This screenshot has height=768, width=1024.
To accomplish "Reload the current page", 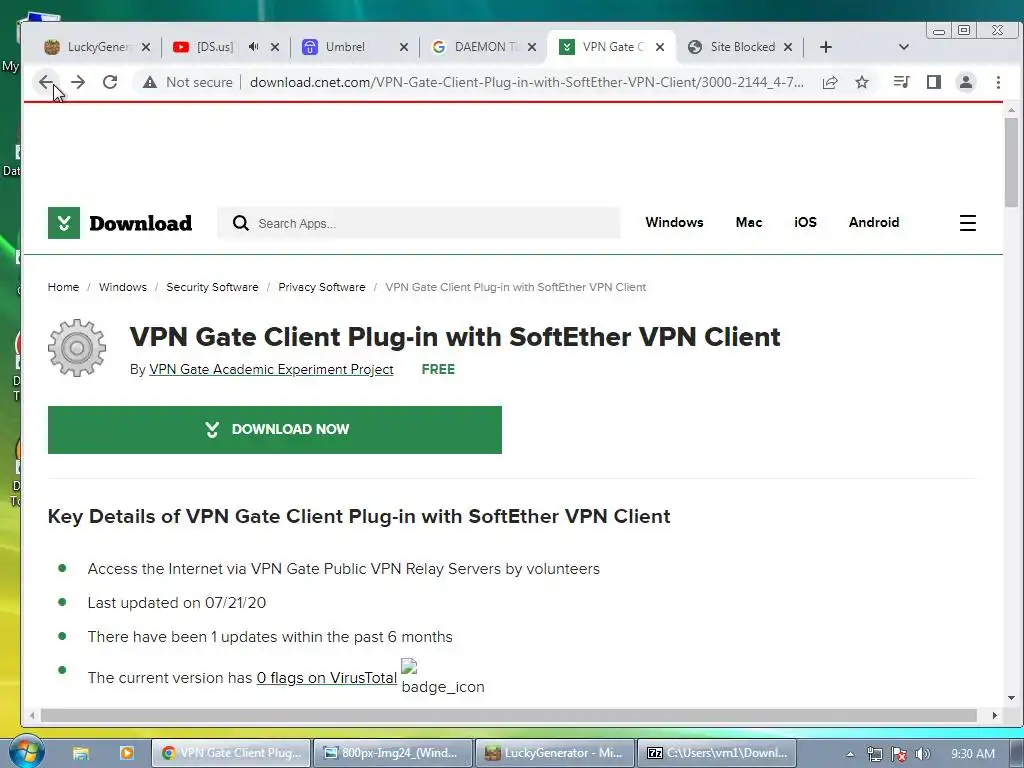I will click(110, 82).
